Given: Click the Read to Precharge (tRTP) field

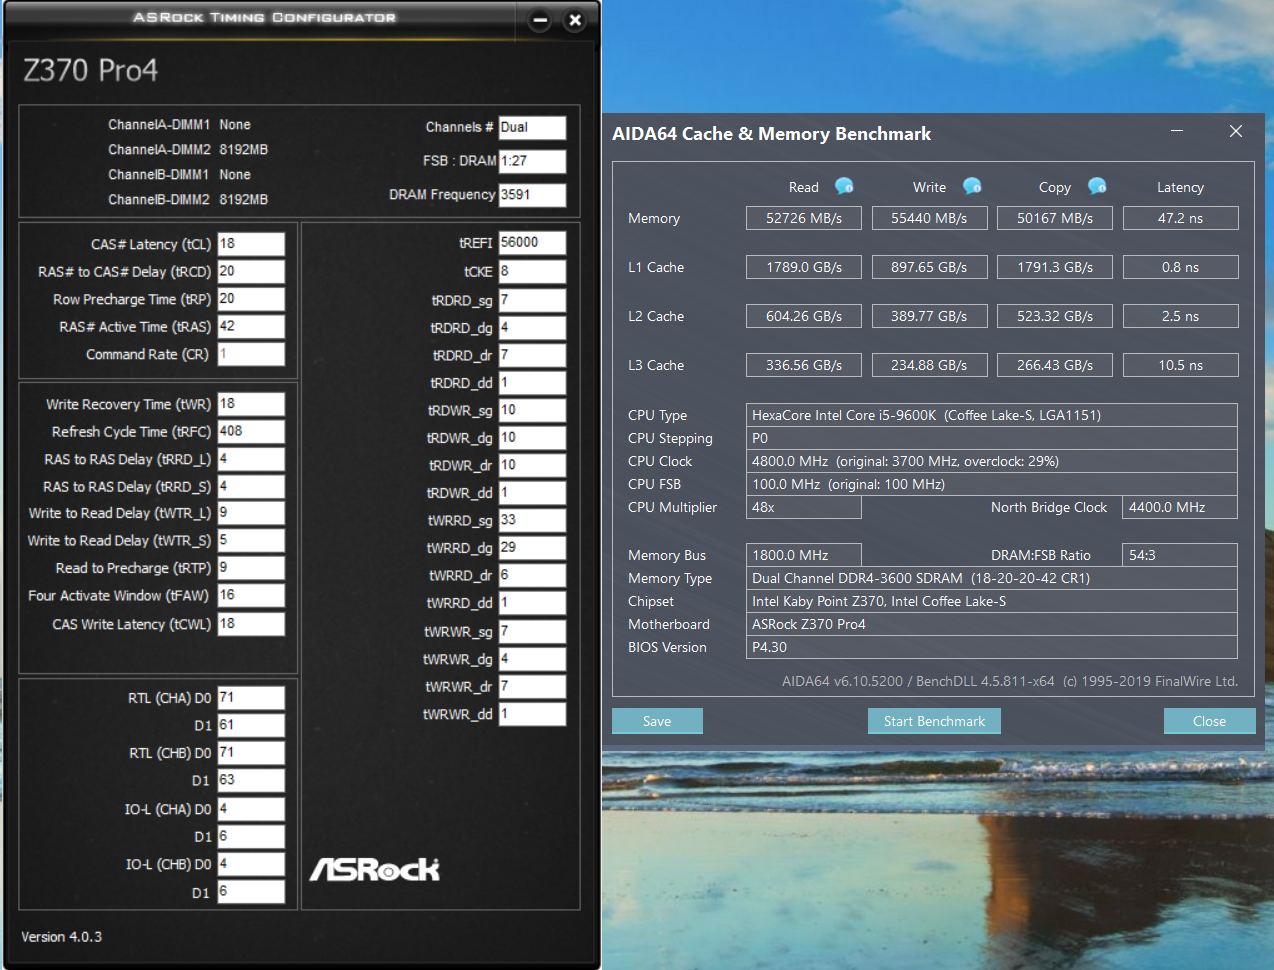Looking at the screenshot, I should pos(251,568).
